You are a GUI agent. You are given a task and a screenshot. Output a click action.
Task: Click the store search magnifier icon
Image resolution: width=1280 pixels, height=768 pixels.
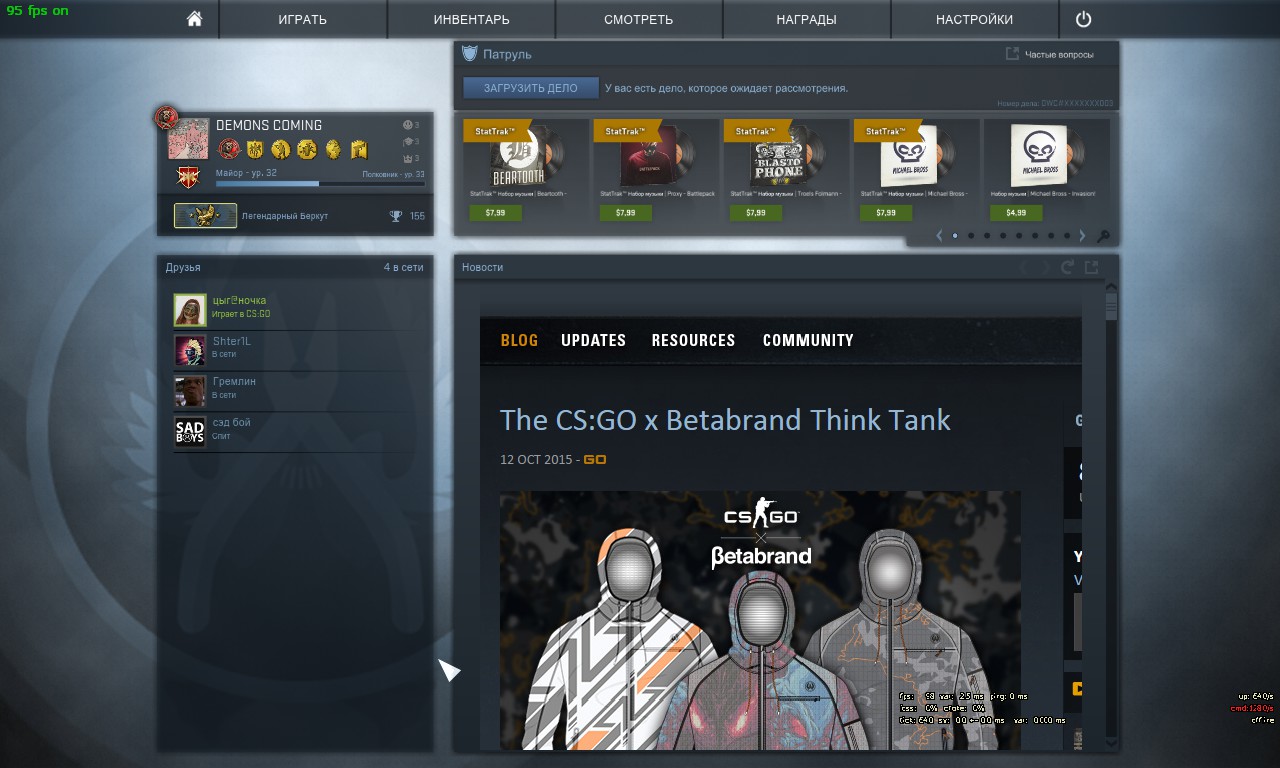point(1103,236)
